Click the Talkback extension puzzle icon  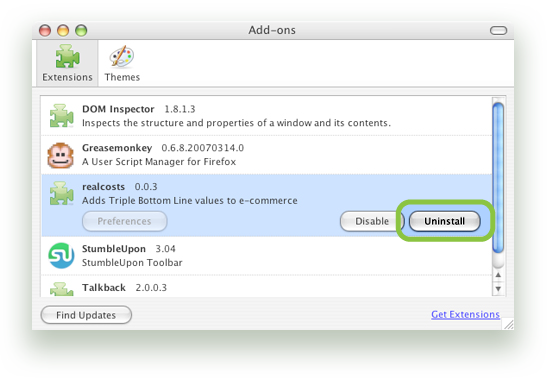[x=61, y=289]
